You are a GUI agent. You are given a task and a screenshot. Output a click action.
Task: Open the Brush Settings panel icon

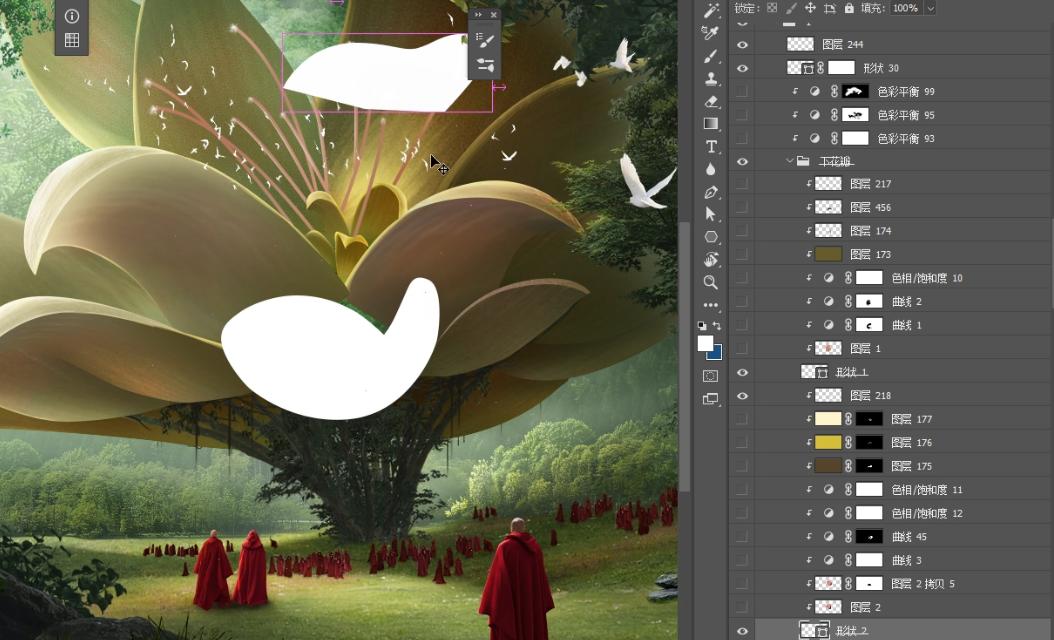click(485, 41)
